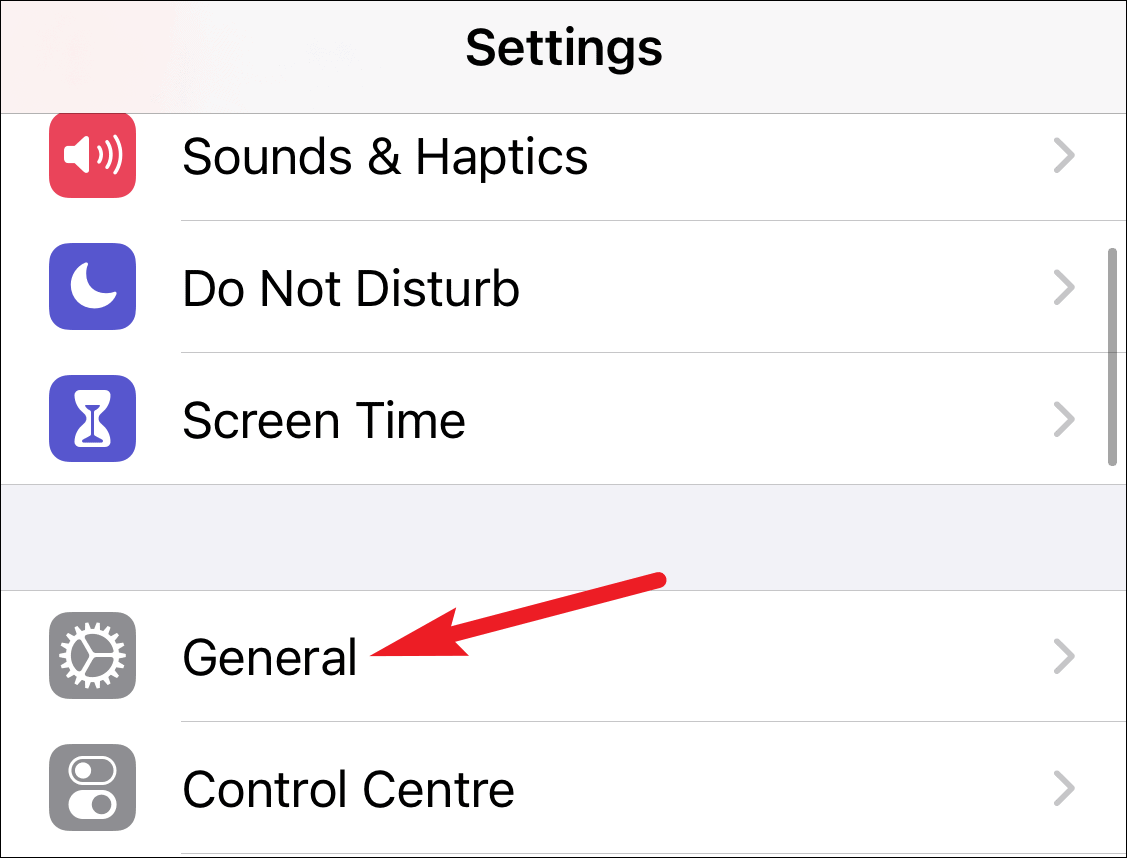
Task: Tap the General gear icon
Action: point(92,655)
